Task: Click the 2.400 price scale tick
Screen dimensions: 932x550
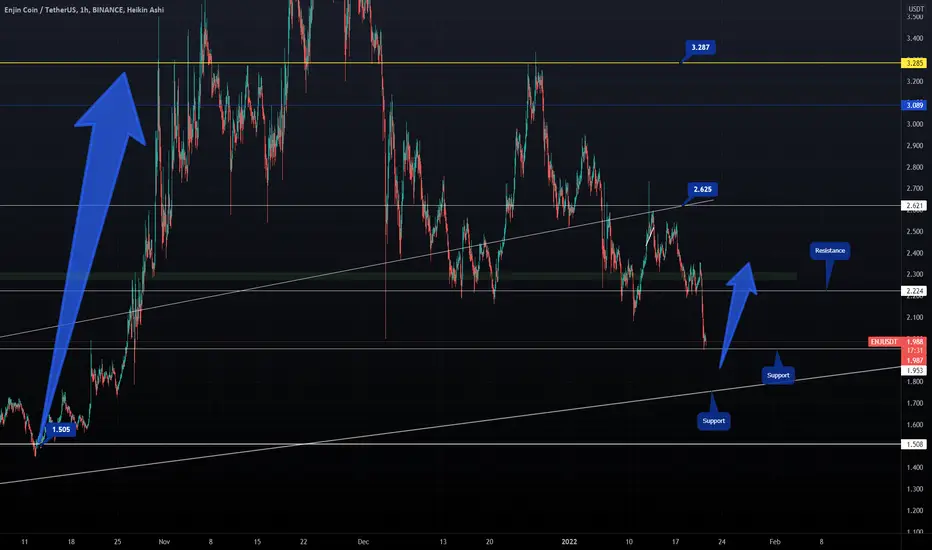Action: (915, 253)
